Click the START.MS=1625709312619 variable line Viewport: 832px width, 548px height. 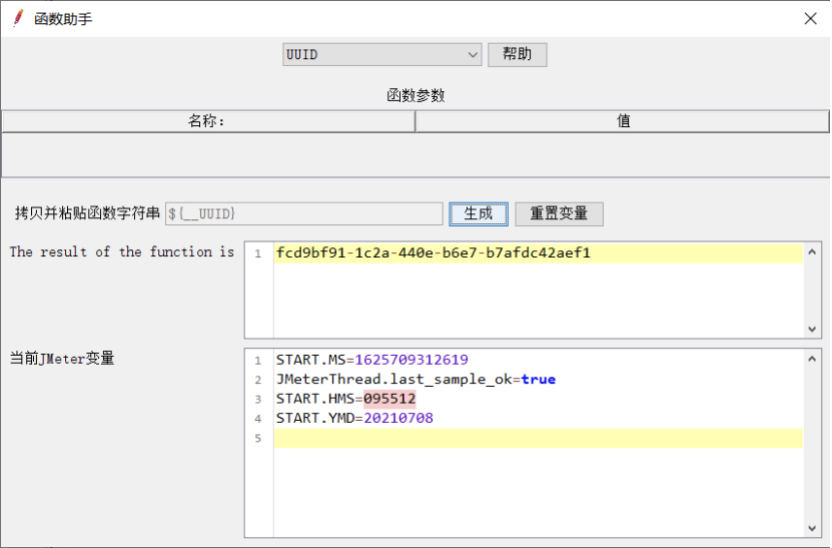click(372, 360)
